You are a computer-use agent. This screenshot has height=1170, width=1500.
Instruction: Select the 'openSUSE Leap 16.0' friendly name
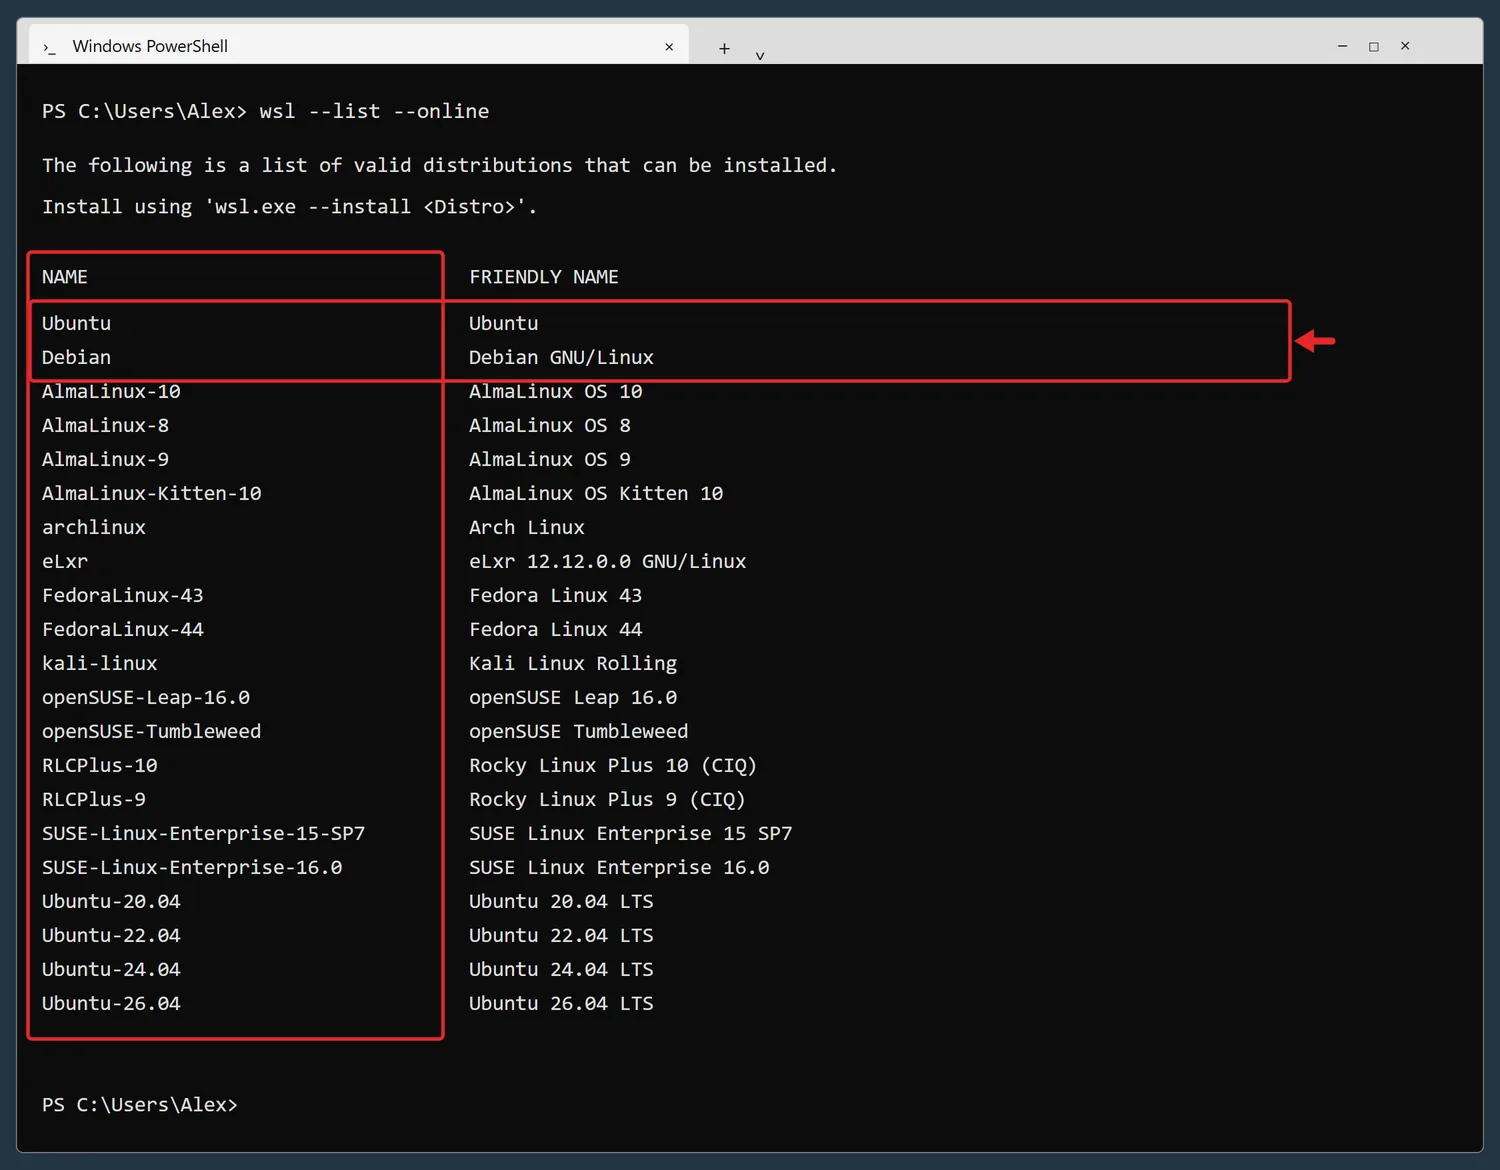click(x=573, y=697)
